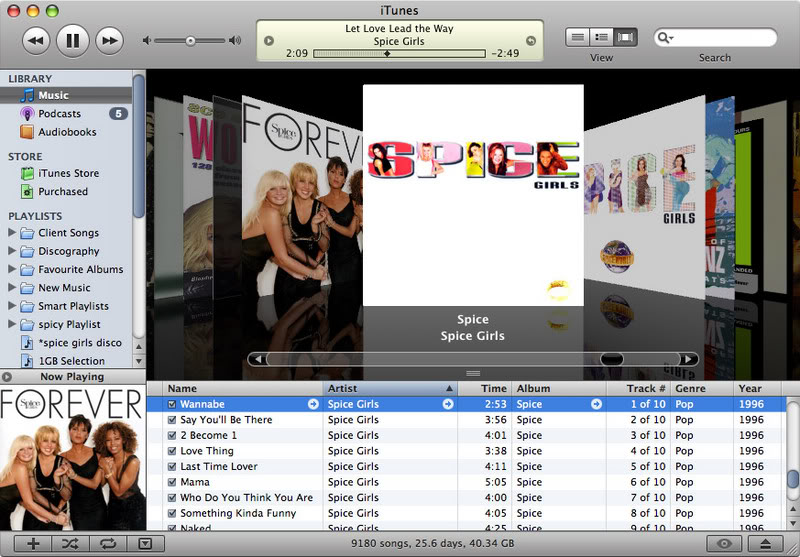The image size is (800, 557).
Task: Uncheck the Wannabe song checkbox
Action: [172, 404]
